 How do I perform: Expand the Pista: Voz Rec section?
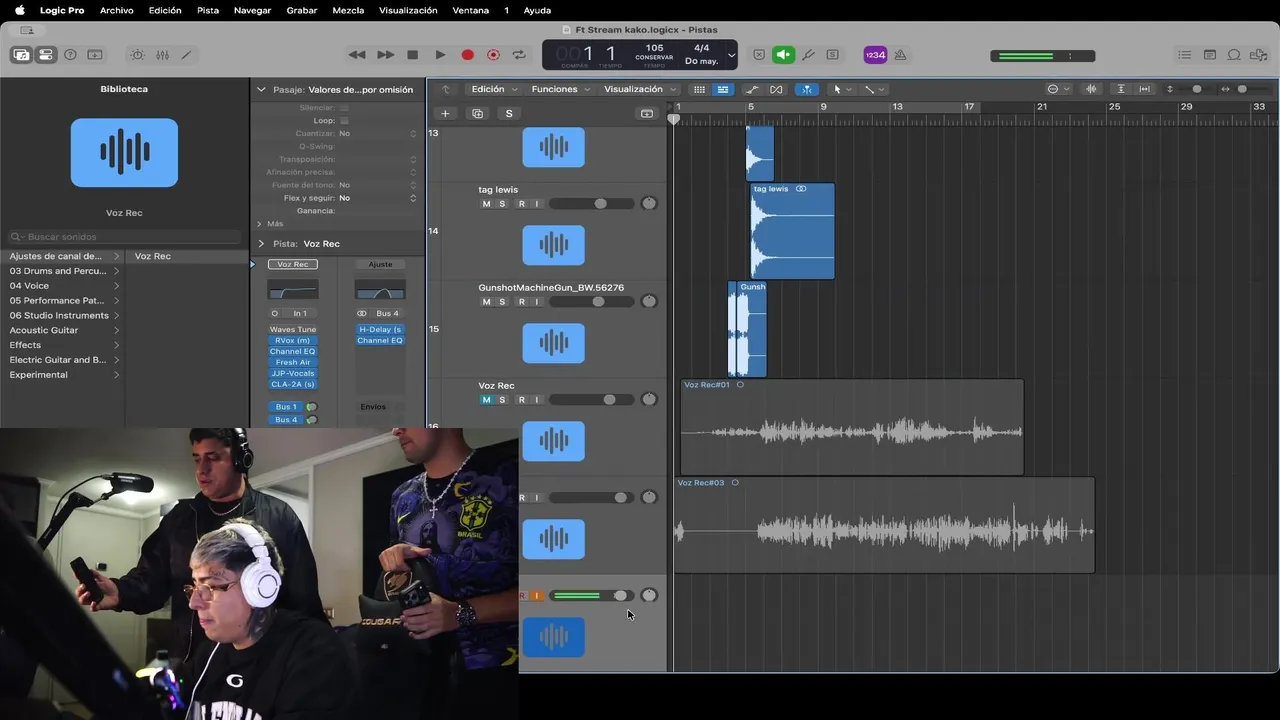tap(261, 244)
